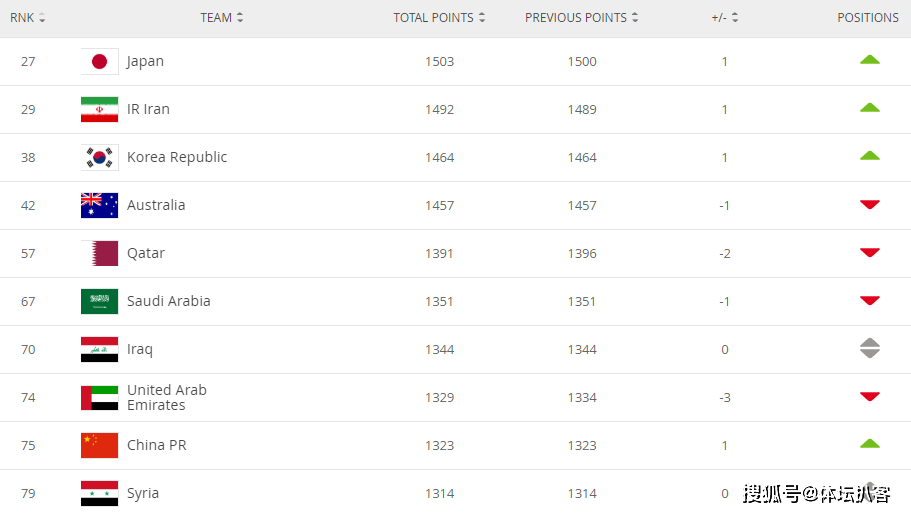
Task: Open the United Arab Emirates team link
Action: click(167, 398)
